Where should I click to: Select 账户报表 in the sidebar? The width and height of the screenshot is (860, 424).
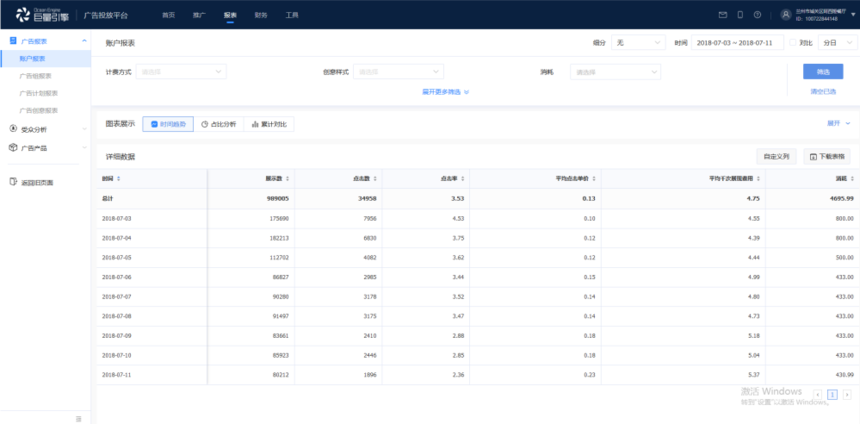45,59
